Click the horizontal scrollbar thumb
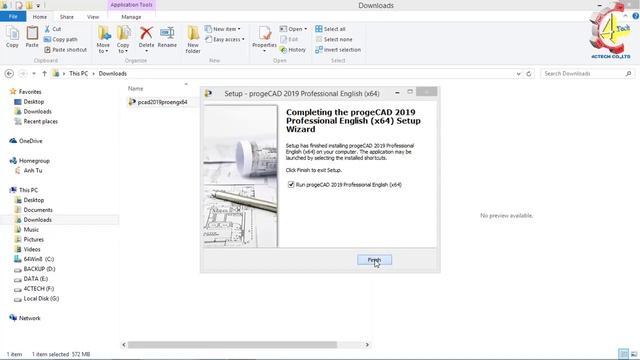Image resolution: width=640 pixels, height=360 pixels. coord(233,345)
